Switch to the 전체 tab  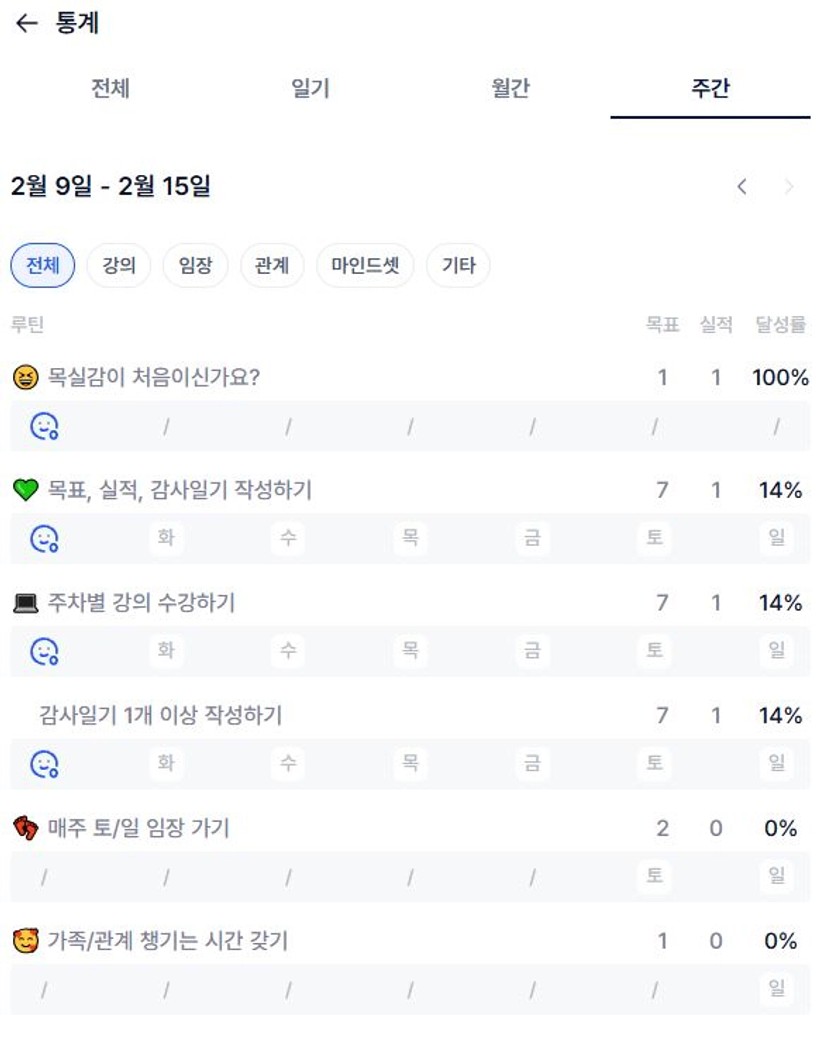110,88
